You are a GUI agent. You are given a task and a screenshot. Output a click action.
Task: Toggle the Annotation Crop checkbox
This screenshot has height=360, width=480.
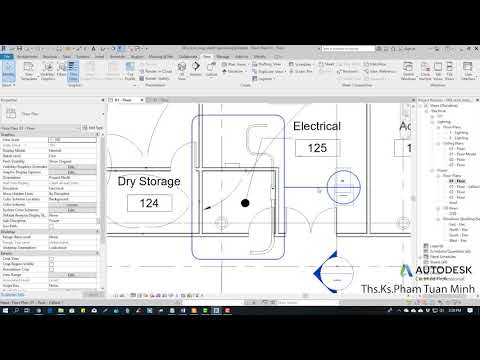pos(51,269)
